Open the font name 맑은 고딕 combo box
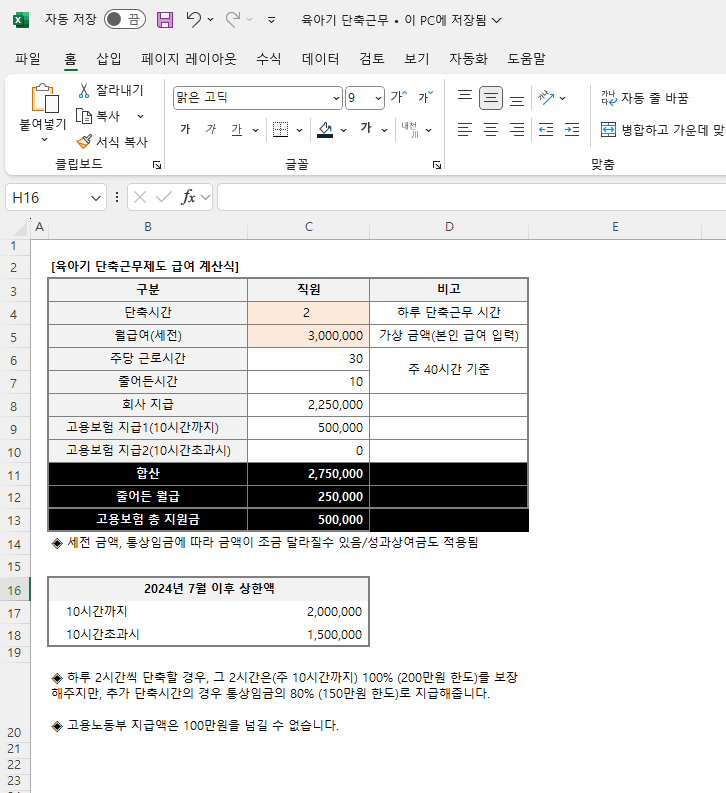The image size is (726, 793). point(258,98)
